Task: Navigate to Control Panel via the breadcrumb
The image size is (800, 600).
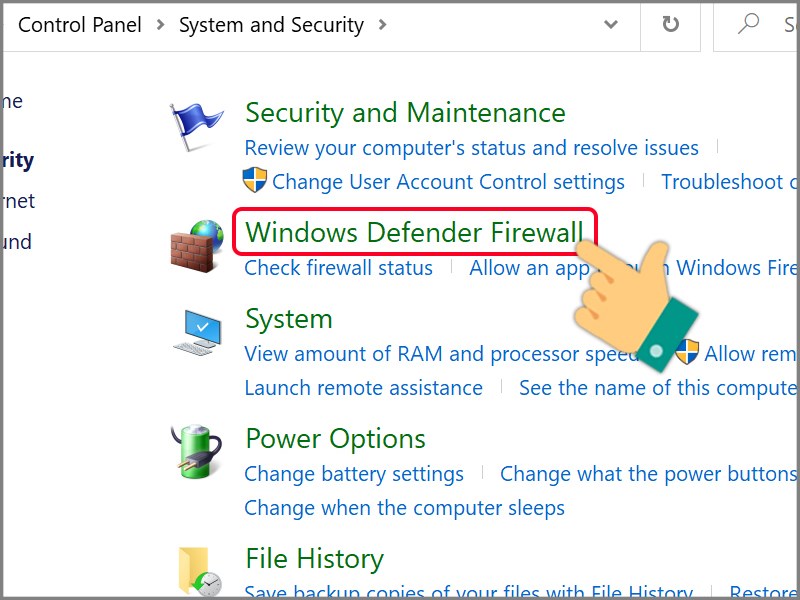Action: (x=78, y=26)
